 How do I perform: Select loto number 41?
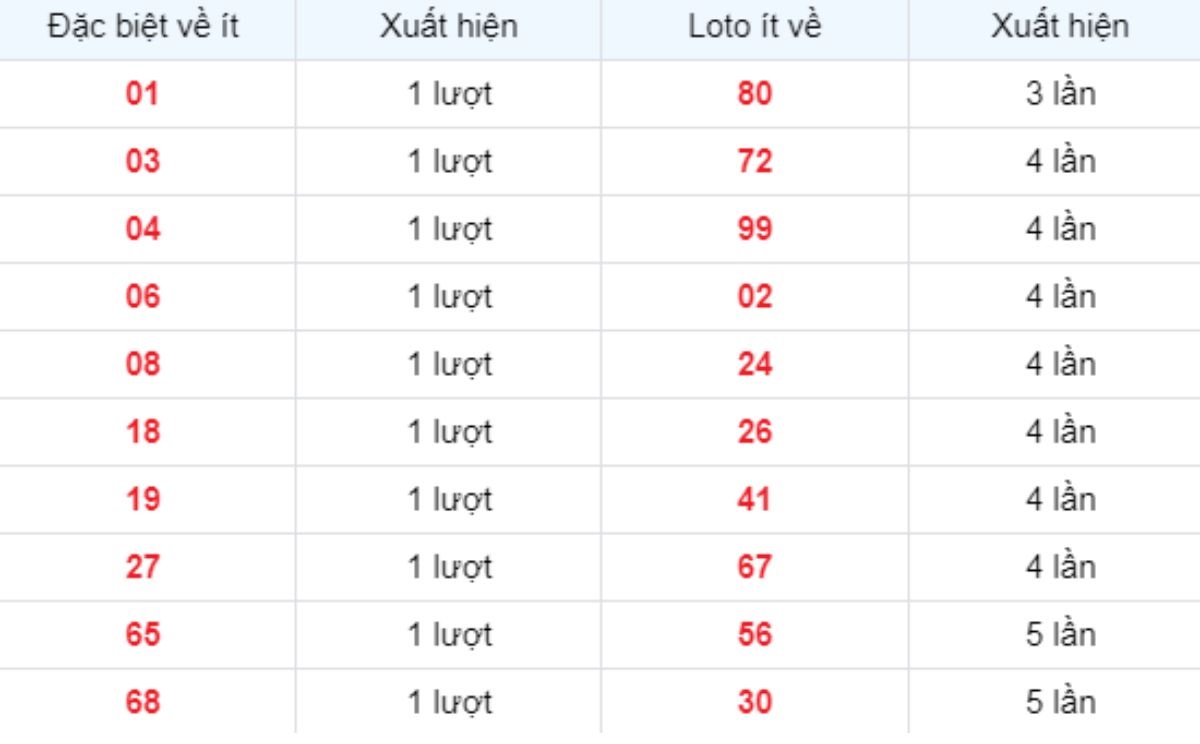[755, 499]
